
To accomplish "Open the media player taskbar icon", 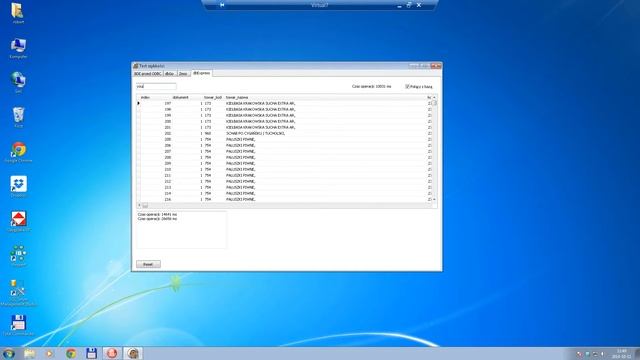I will pyautogui.click(x=49, y=353).
